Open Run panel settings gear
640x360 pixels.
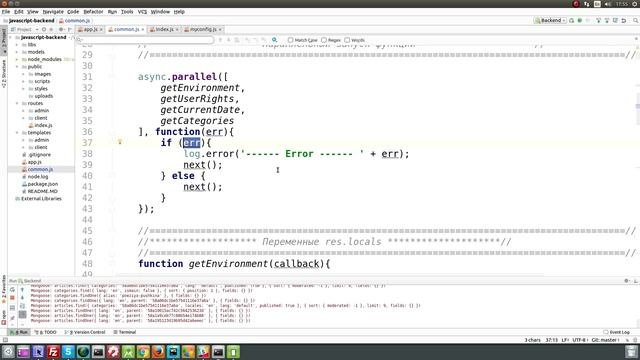pyautogui.click(x=627, y=281)
